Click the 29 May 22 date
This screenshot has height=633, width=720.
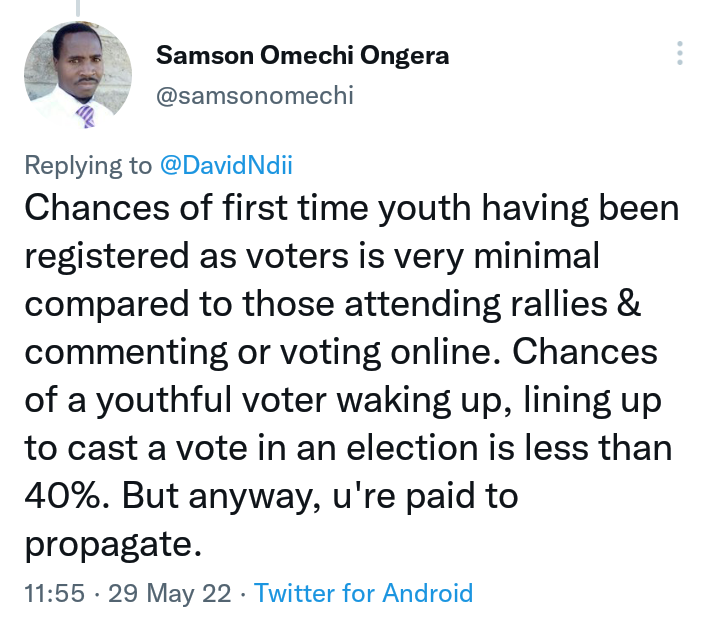coord(169,593)
